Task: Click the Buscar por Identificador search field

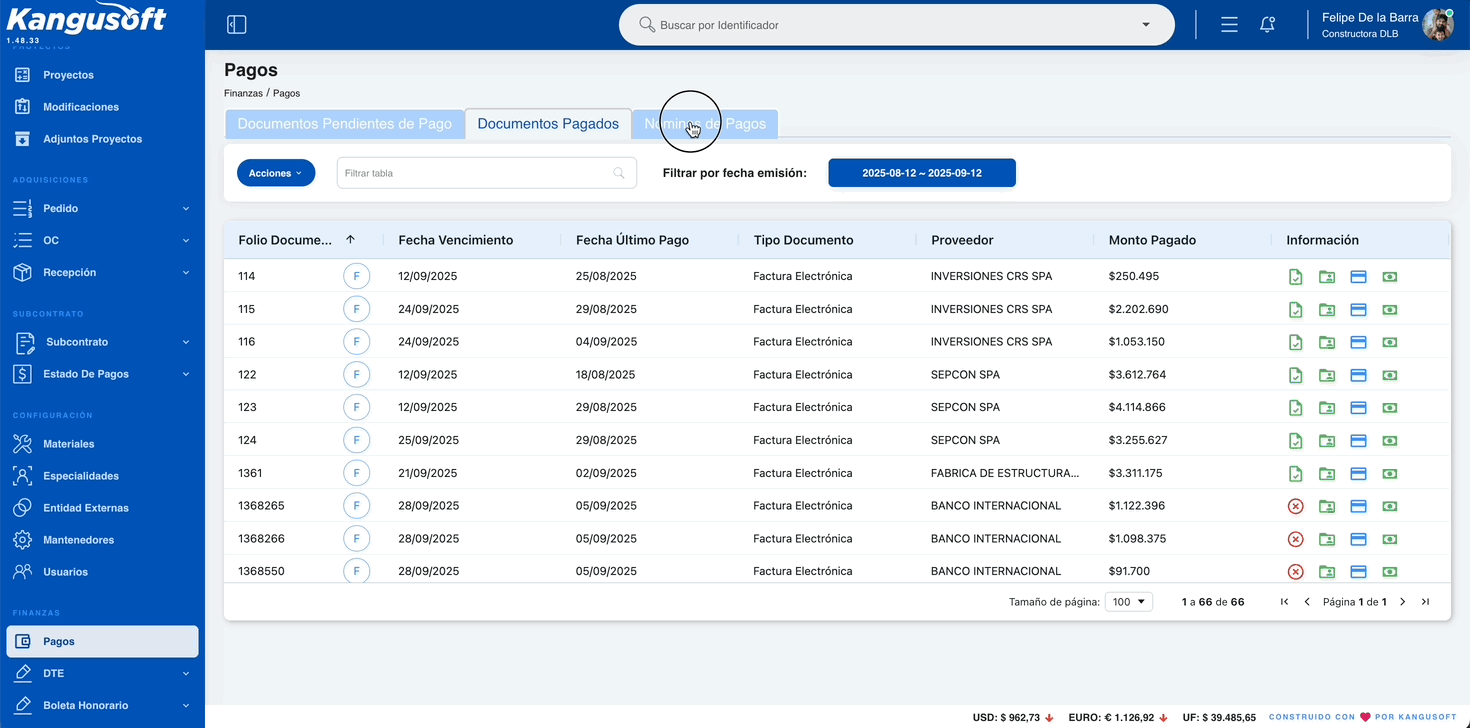Action: tap(896, 25)
